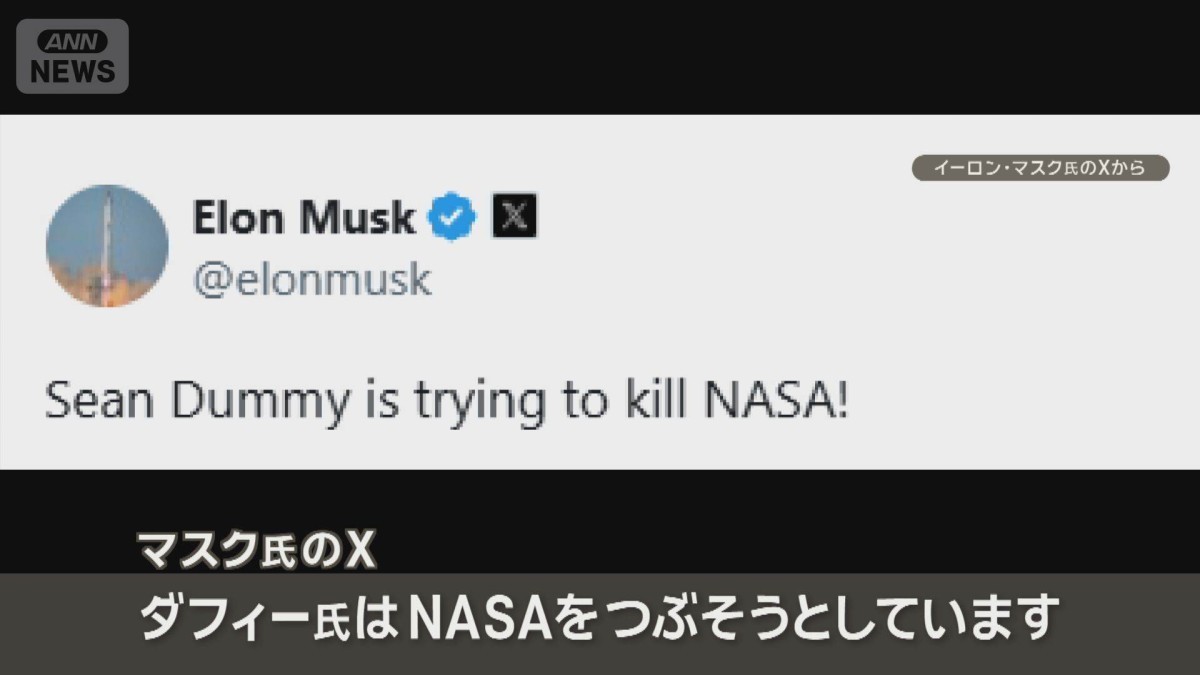The height and width of the screenshot is (675, 1200).
Task: Click the 'ANN' lettering in the logo
Action: [x=72, y=42]
